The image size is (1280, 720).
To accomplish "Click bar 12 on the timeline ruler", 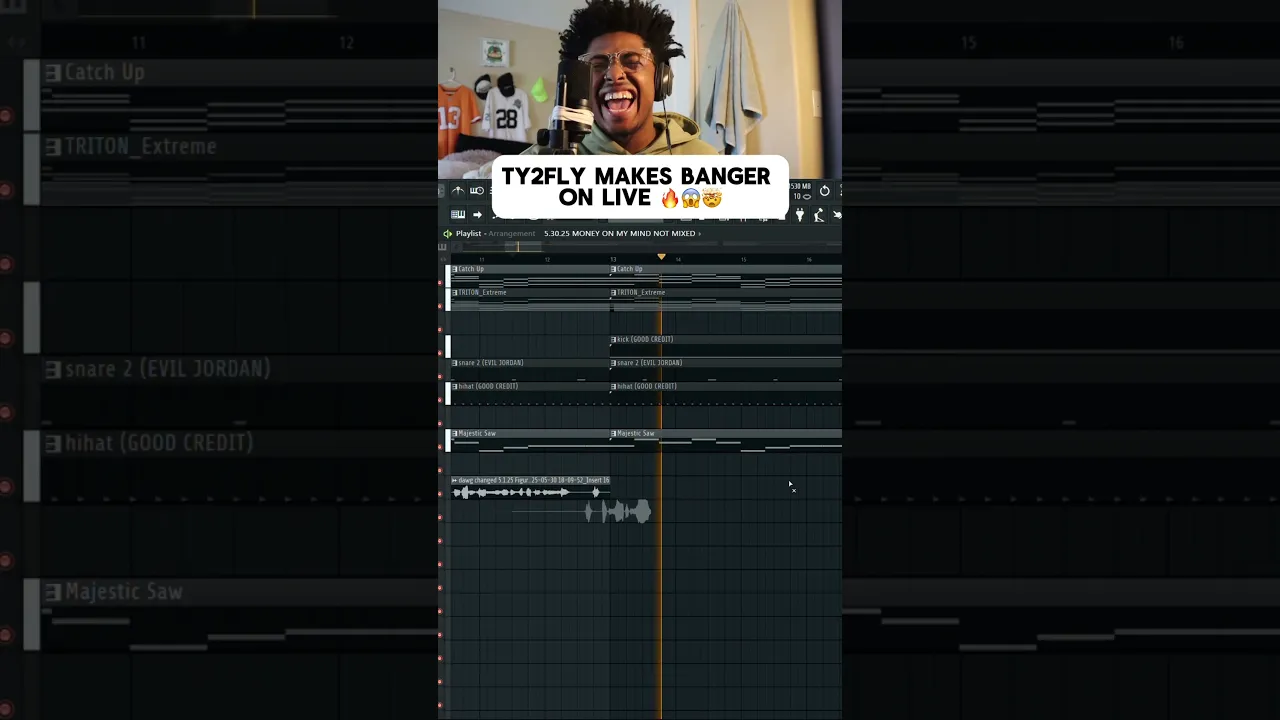I will tap(547, 259).
